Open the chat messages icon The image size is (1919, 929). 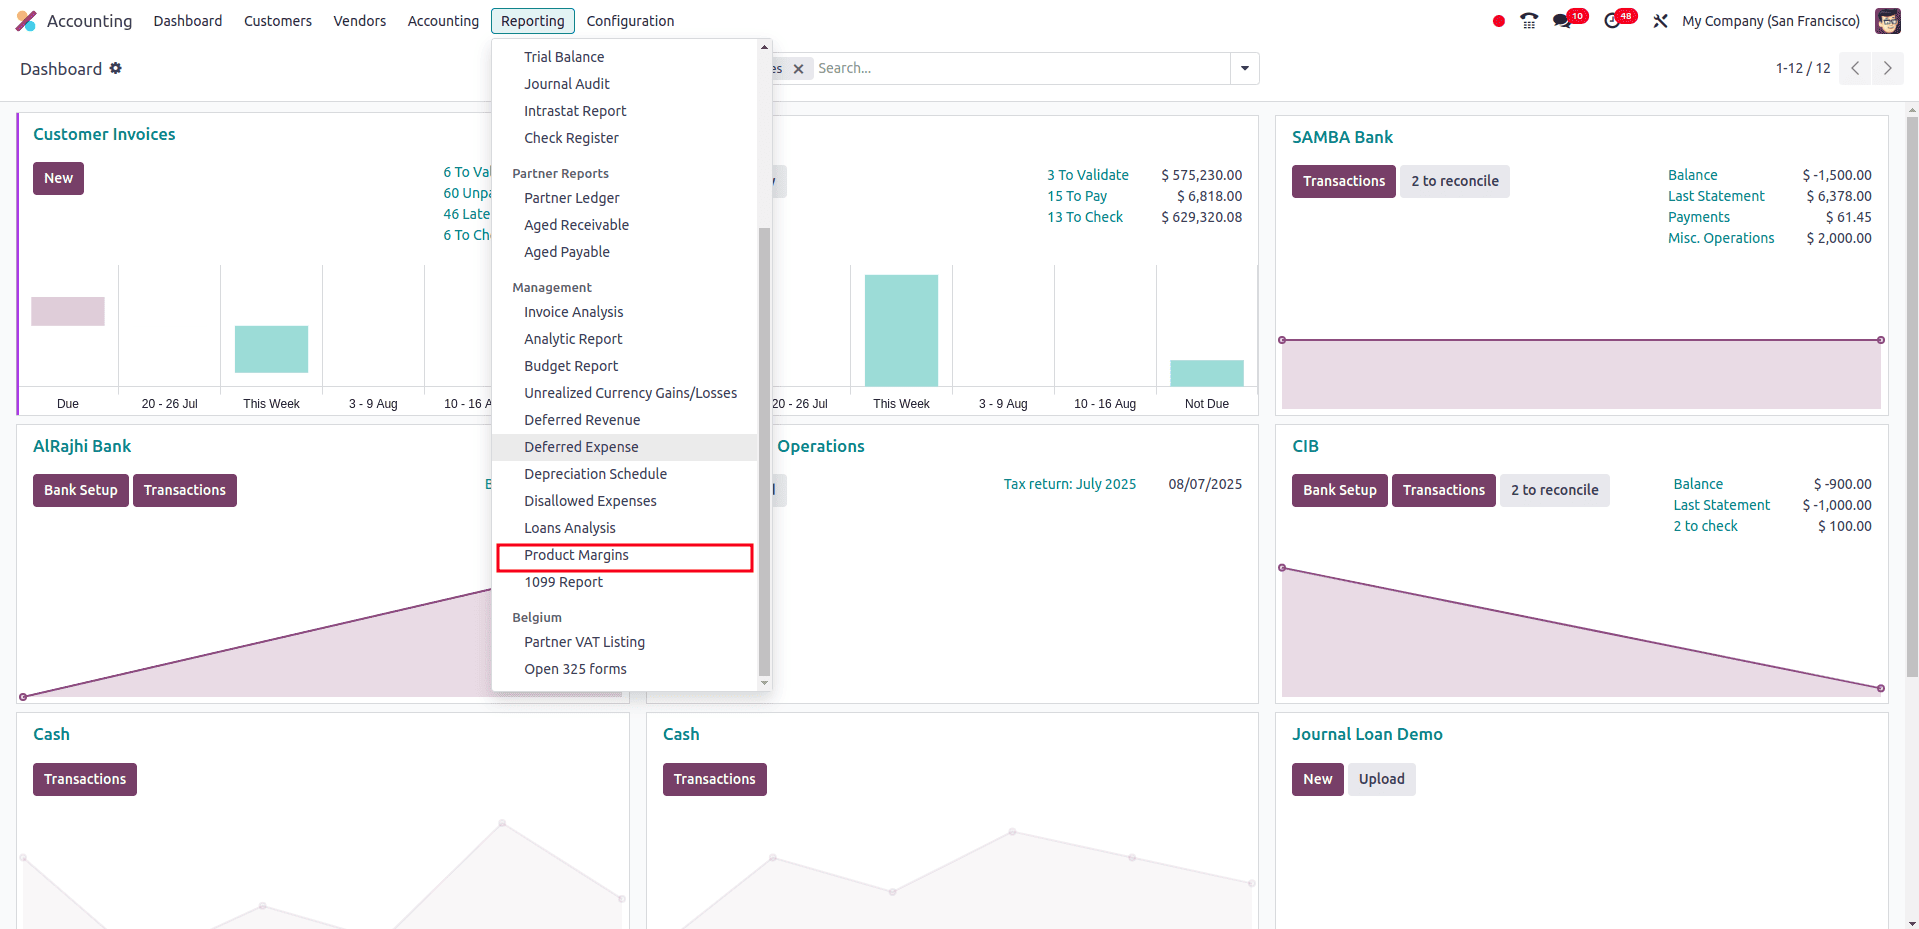click(x=1561, y=21)
